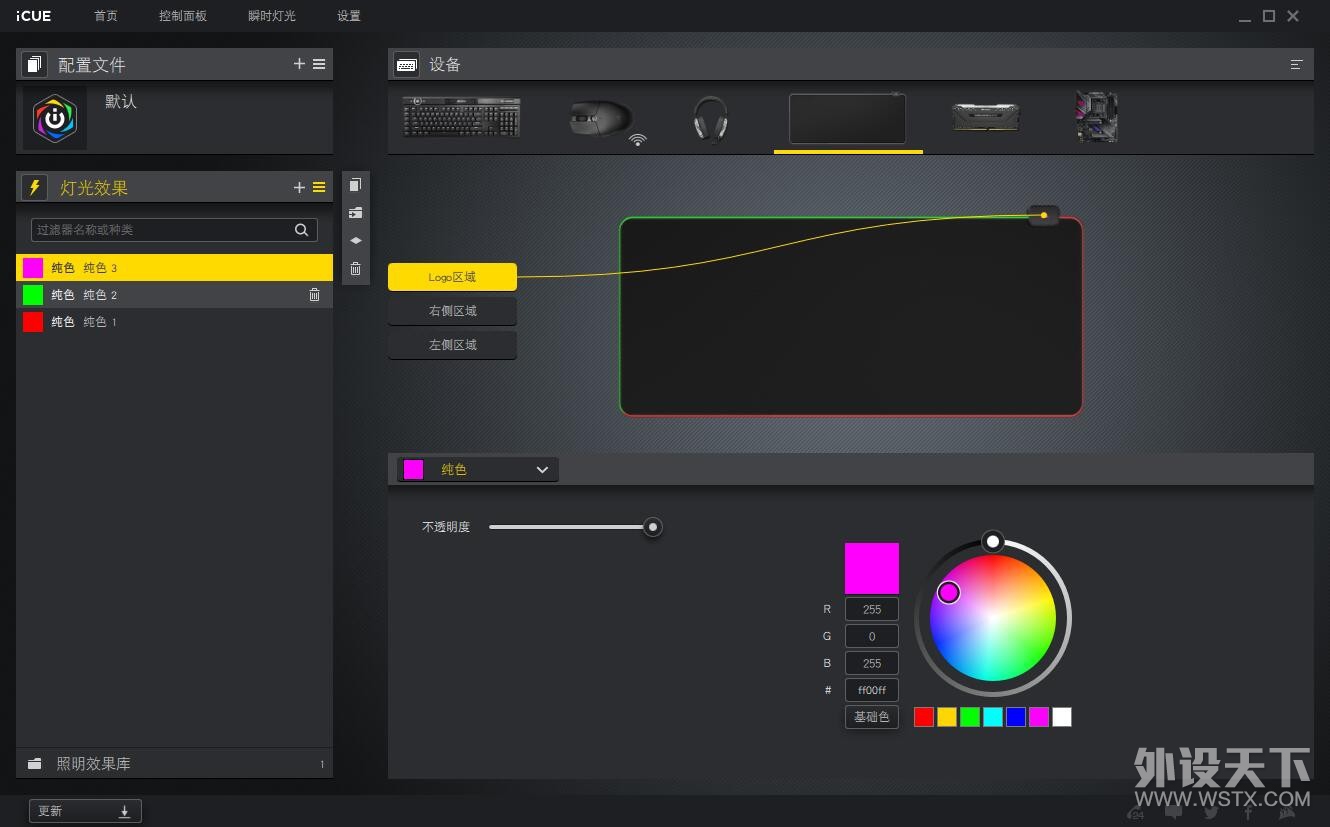
Task: Expand the 照明效果库 panel
Action: point(174,763)
